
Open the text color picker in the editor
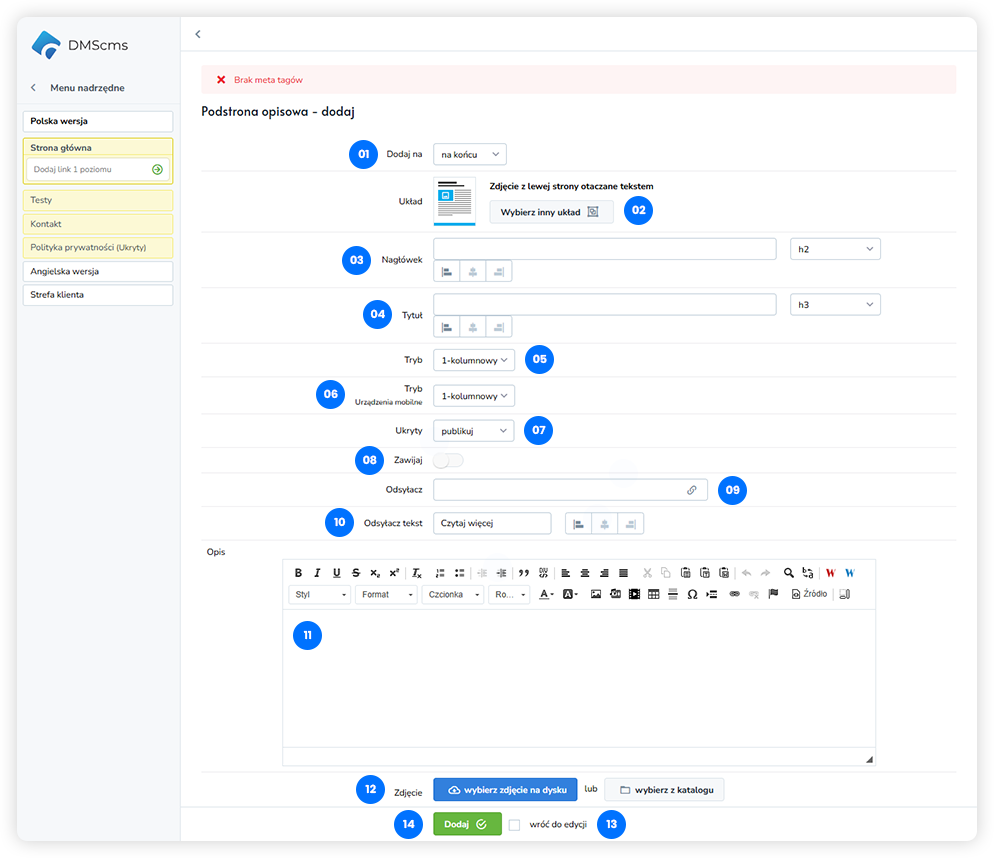tap(547, 594)
